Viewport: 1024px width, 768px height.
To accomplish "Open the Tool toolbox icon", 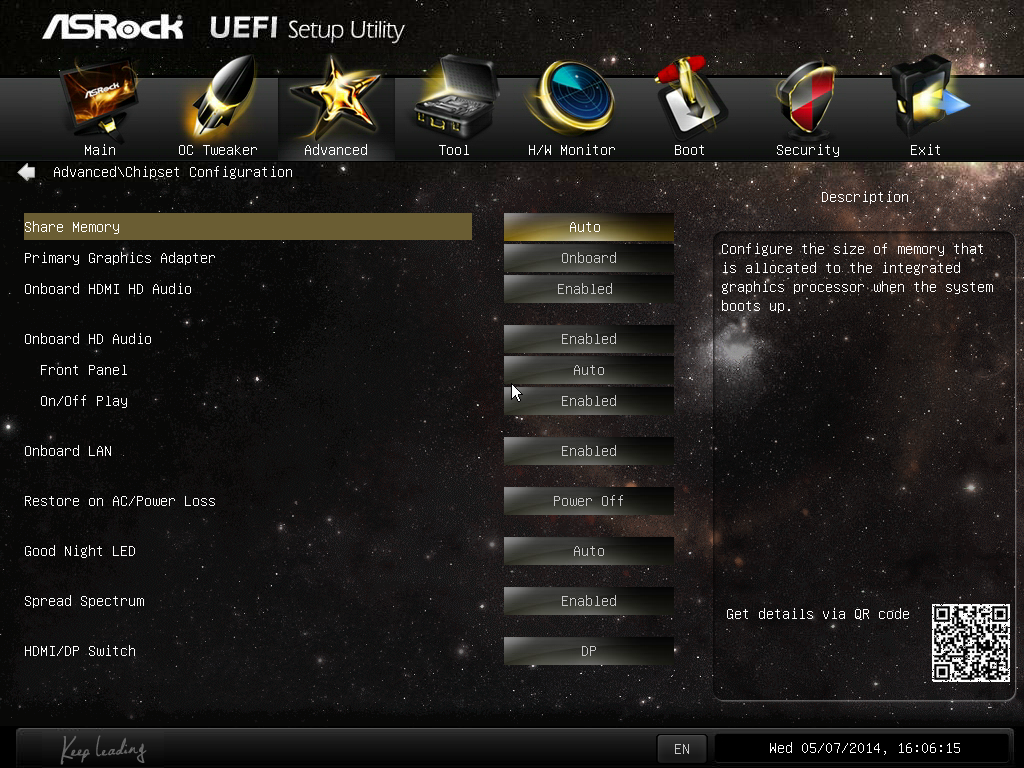I will tap(455, 98).
